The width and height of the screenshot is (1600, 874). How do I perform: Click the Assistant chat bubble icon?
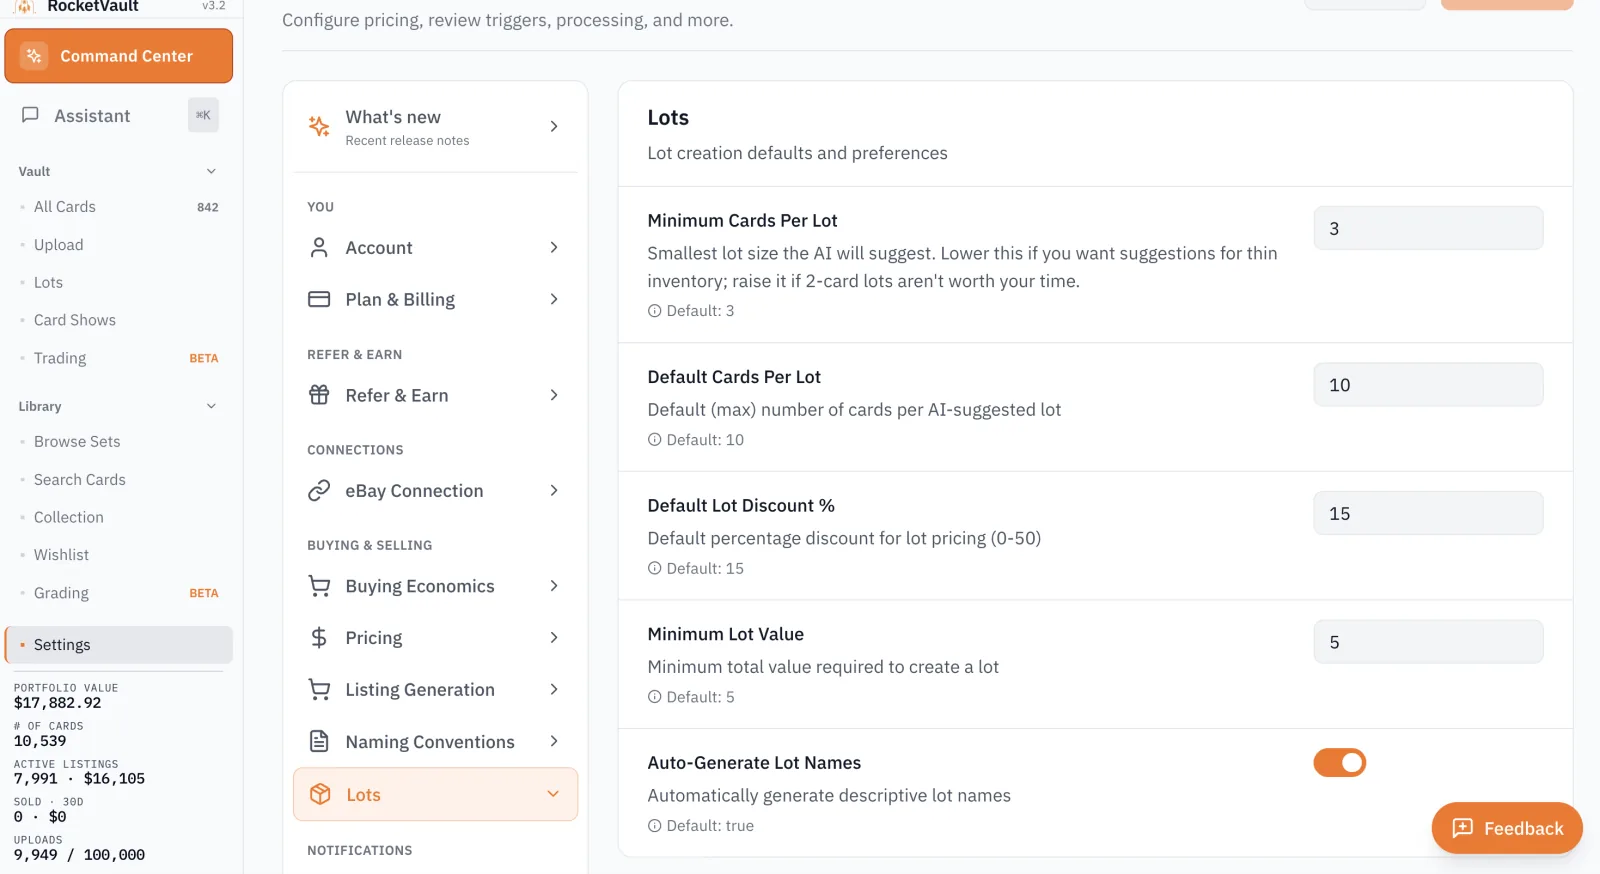point(30,115)
